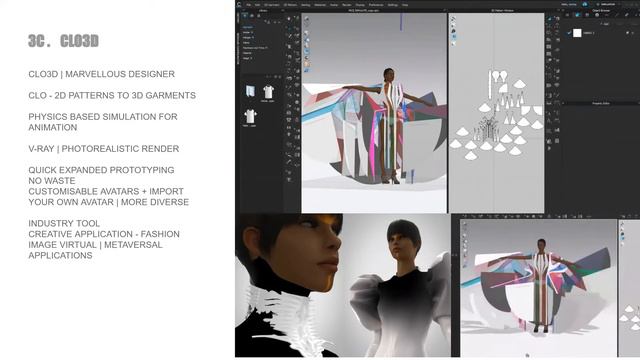Select Hanger in the Library list
The width and height of the screenshot is (640, 360).
point(248,38)
